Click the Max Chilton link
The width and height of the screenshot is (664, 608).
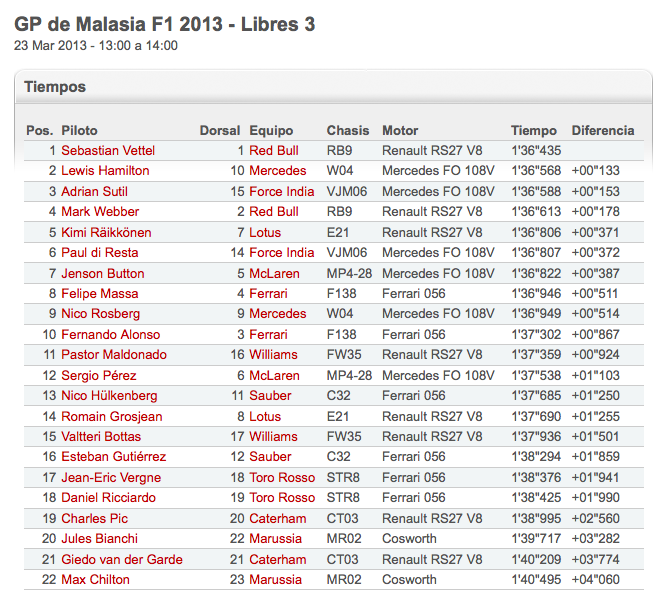[x=95, y=580]
